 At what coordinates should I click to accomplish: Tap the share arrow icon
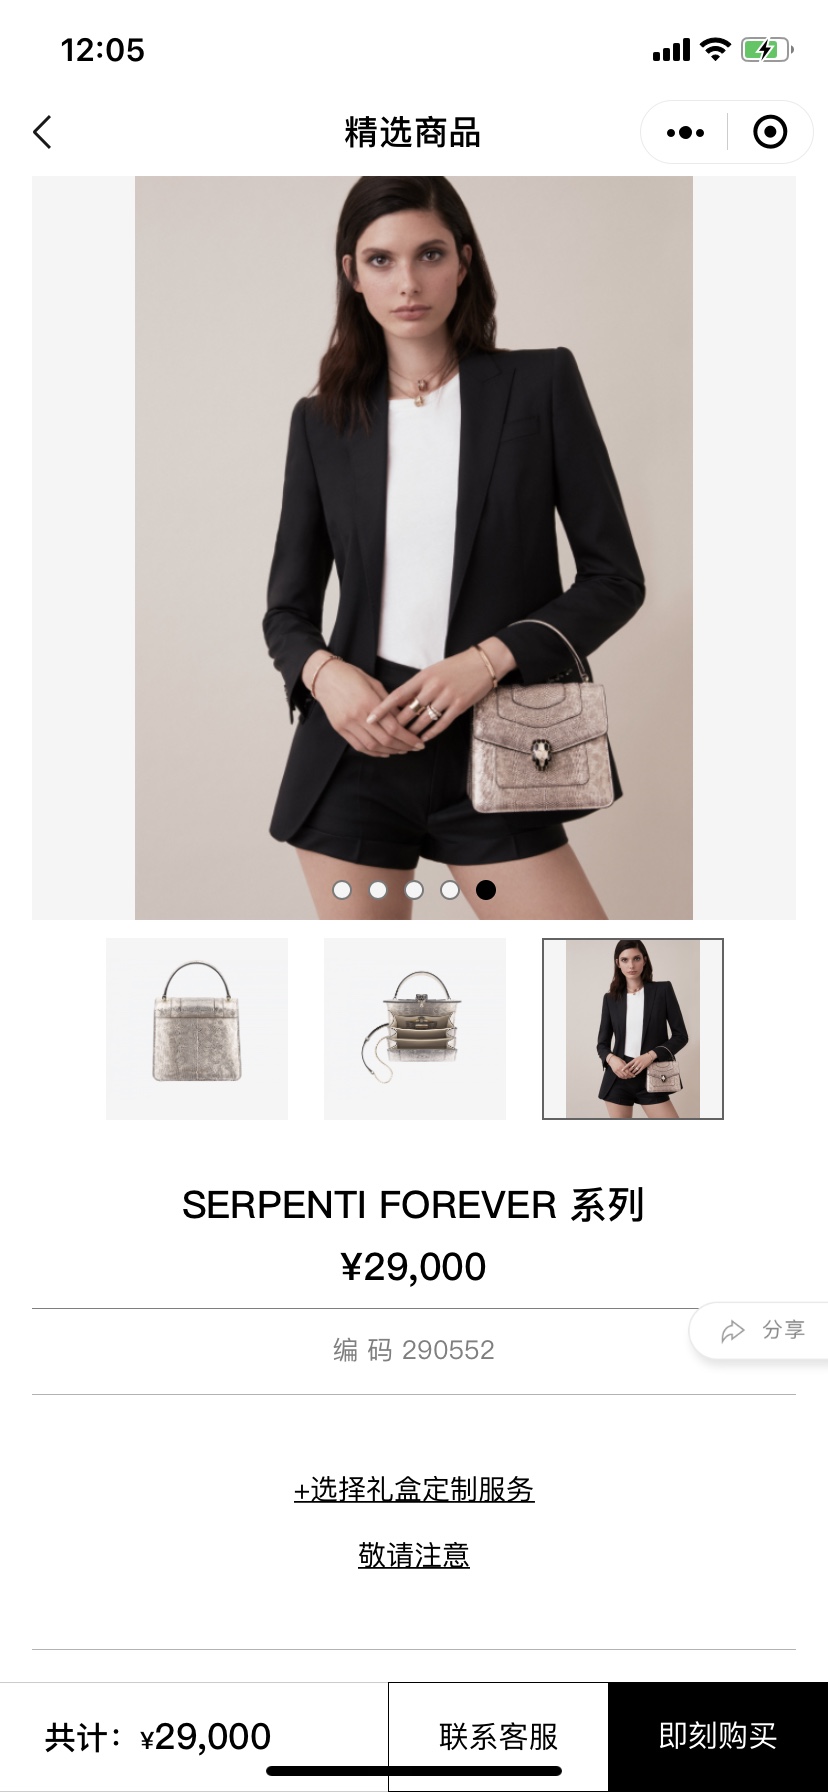733,1331
